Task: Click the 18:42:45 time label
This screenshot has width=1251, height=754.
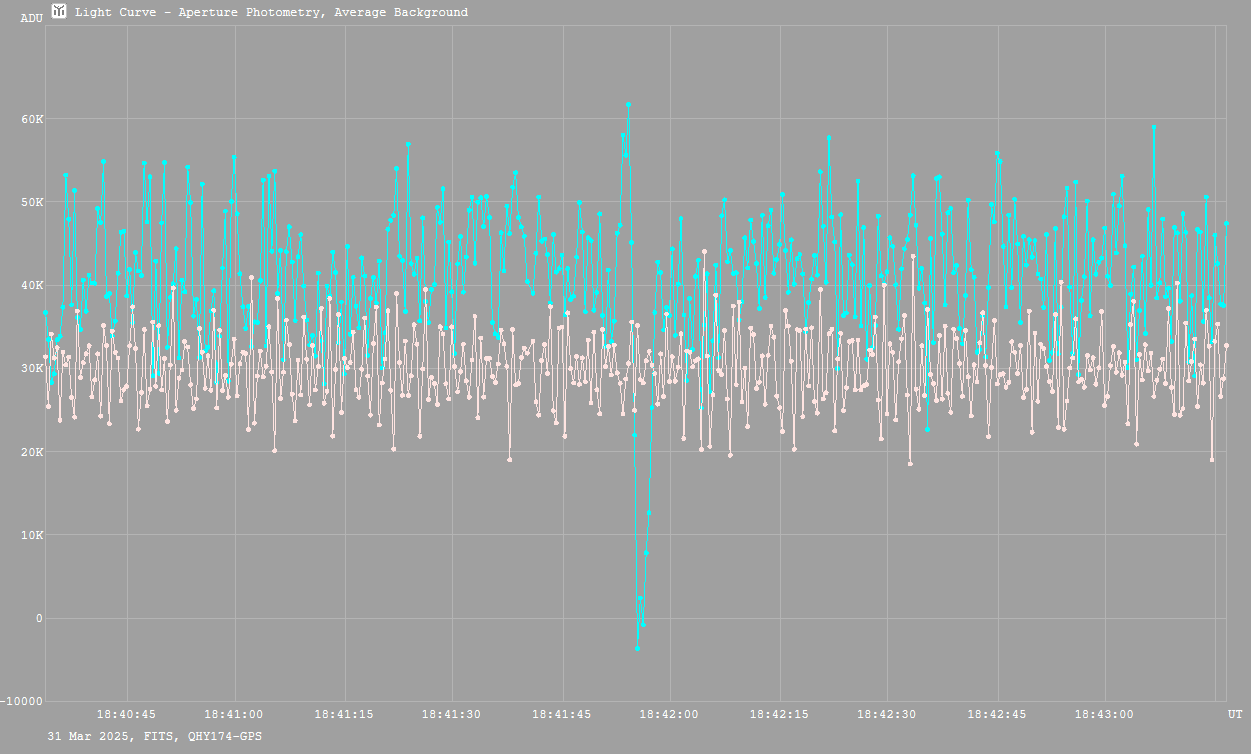Action: point(997,714)
